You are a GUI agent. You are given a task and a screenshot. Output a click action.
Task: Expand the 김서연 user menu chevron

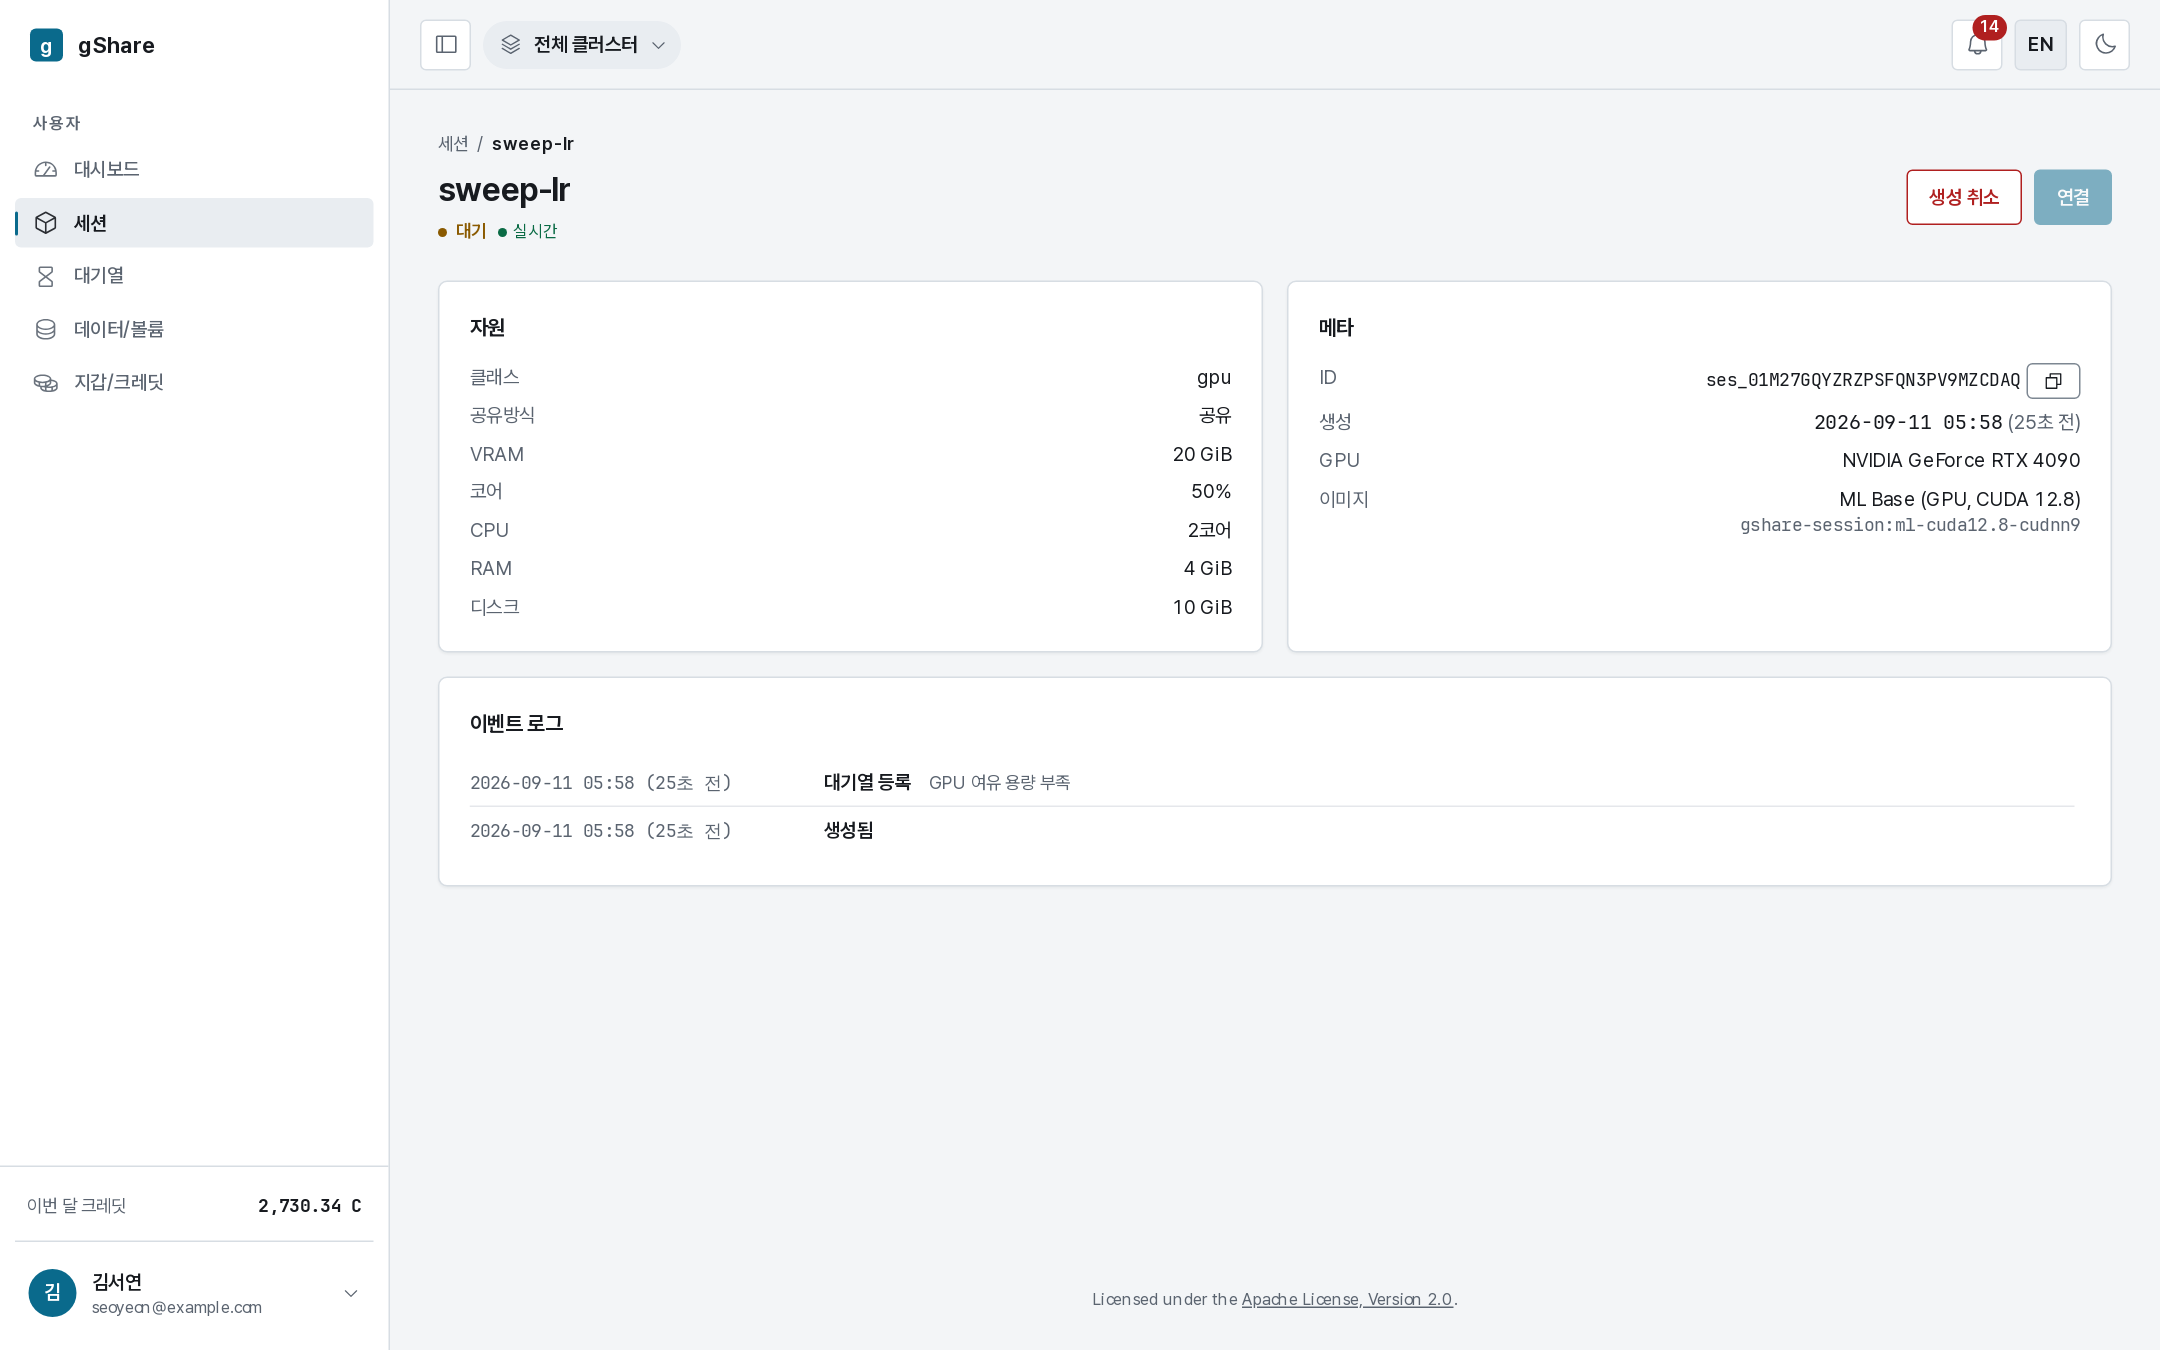[351, 1293]
